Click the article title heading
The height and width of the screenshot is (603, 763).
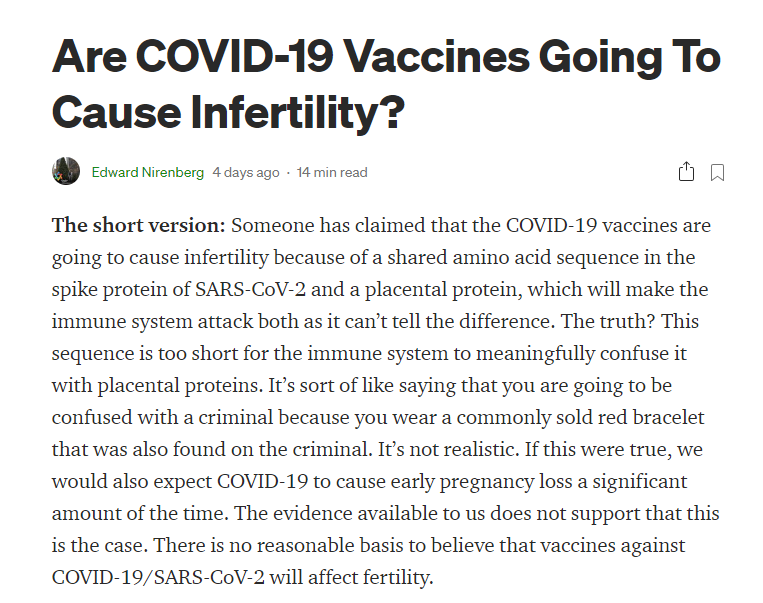[x=385, y=84]
